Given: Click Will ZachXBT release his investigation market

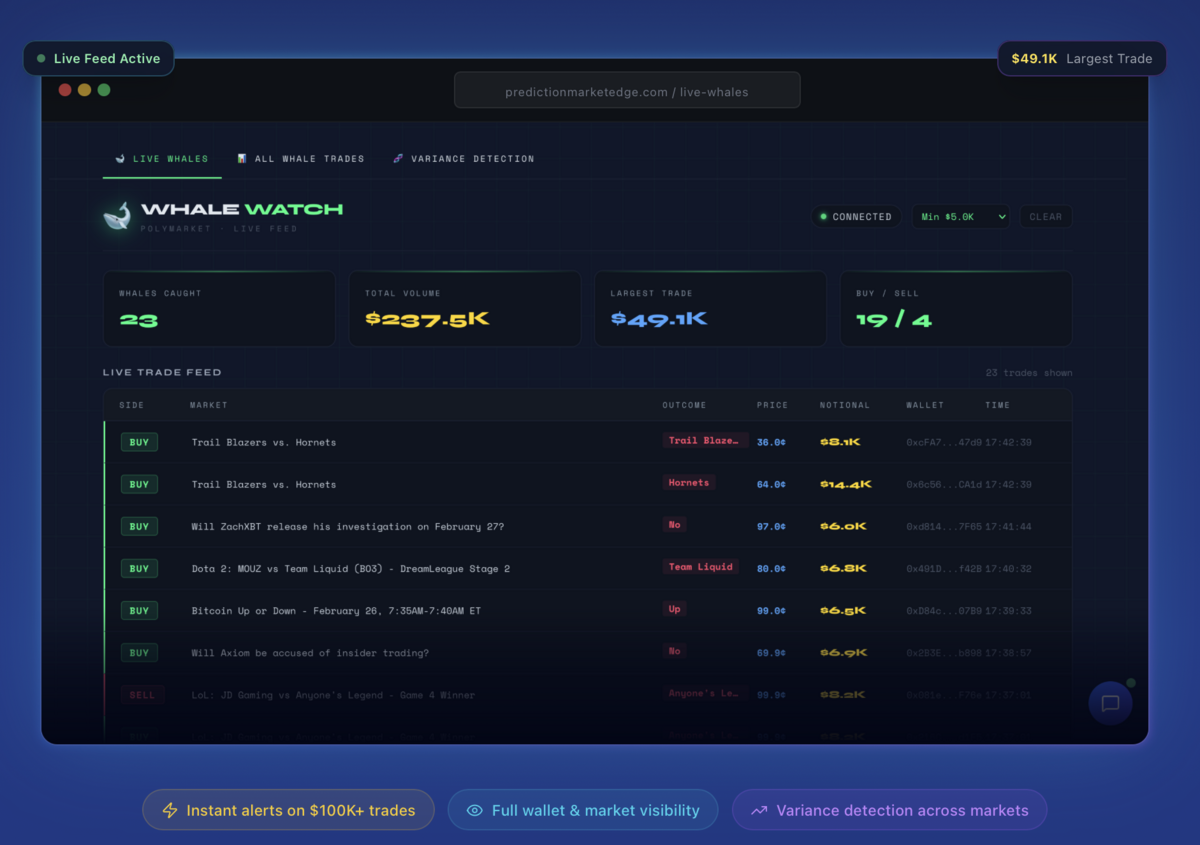Looking at the screenshot, I should 348,526.
